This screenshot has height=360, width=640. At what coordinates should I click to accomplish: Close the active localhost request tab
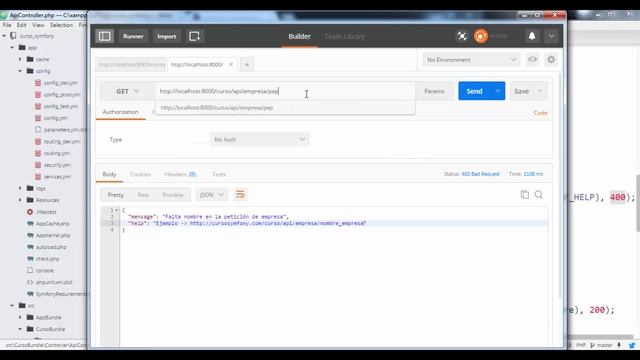point(231,64)
